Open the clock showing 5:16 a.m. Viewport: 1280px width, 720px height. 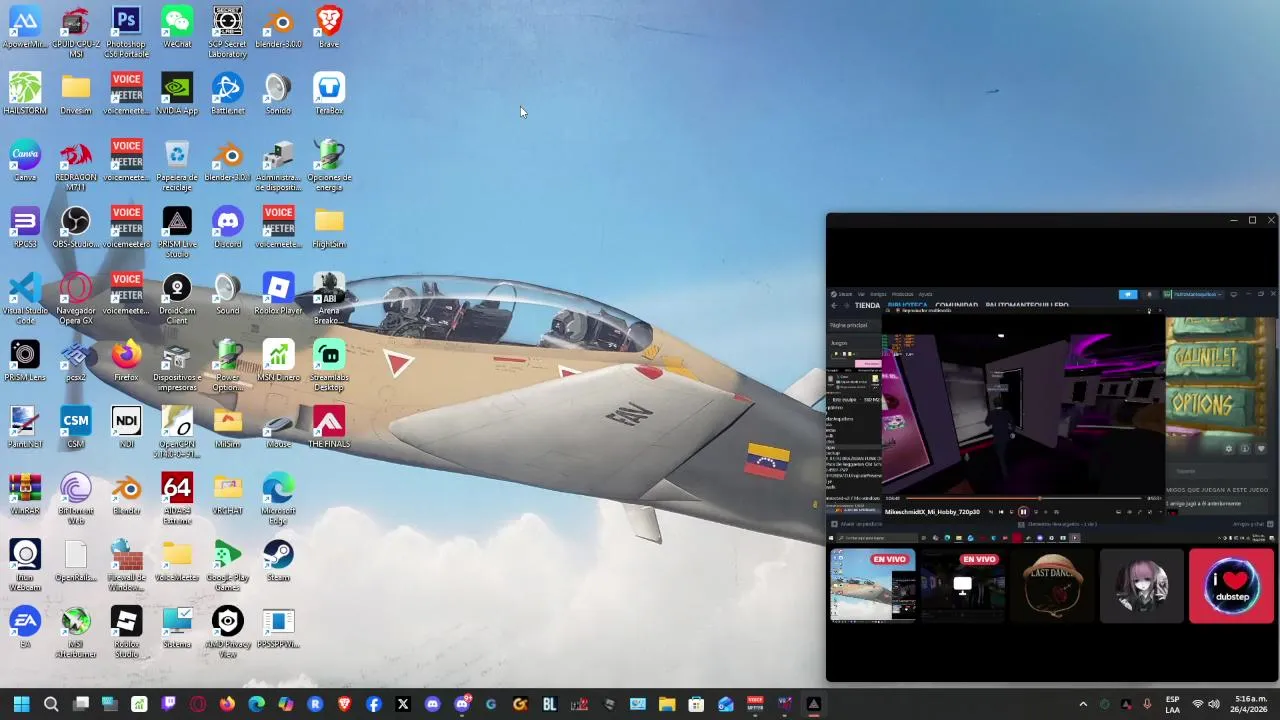tap(1251, 704)
